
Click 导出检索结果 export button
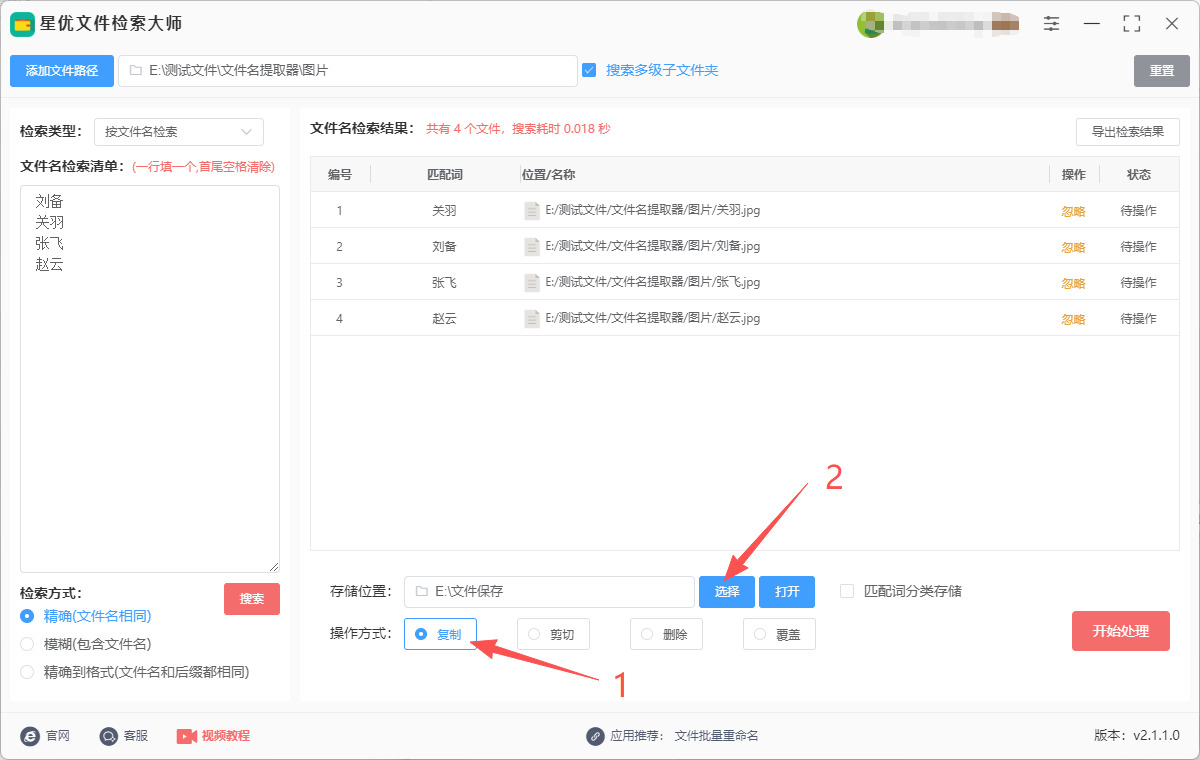tap(1128, 132)
